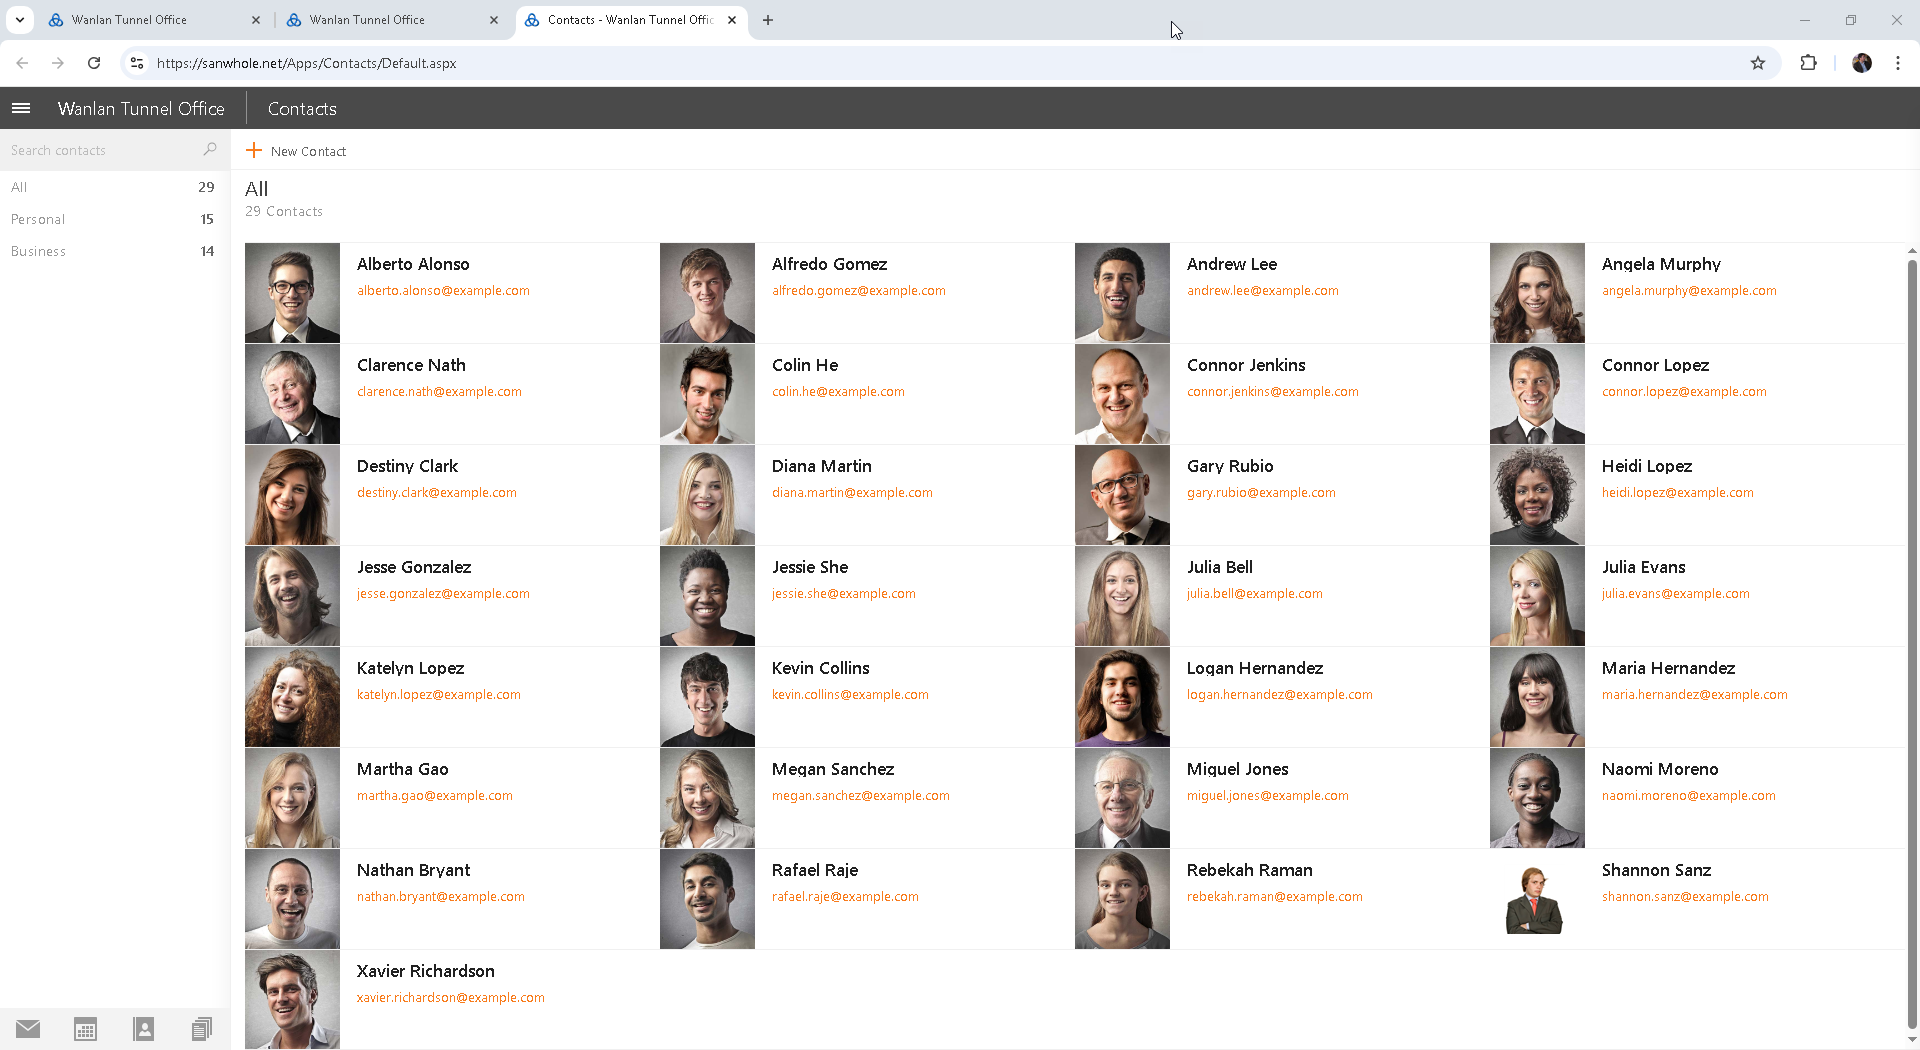Bookmark this page with star icon
This screenshot has width=1920, height=1050.
[x=1758, y=63]
